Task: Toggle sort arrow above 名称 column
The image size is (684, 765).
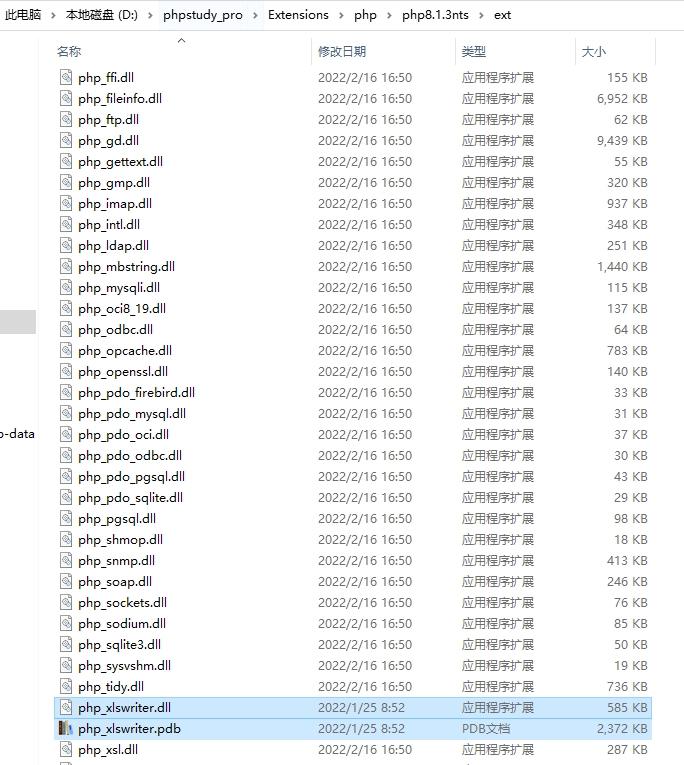Action: pos(181,40)
